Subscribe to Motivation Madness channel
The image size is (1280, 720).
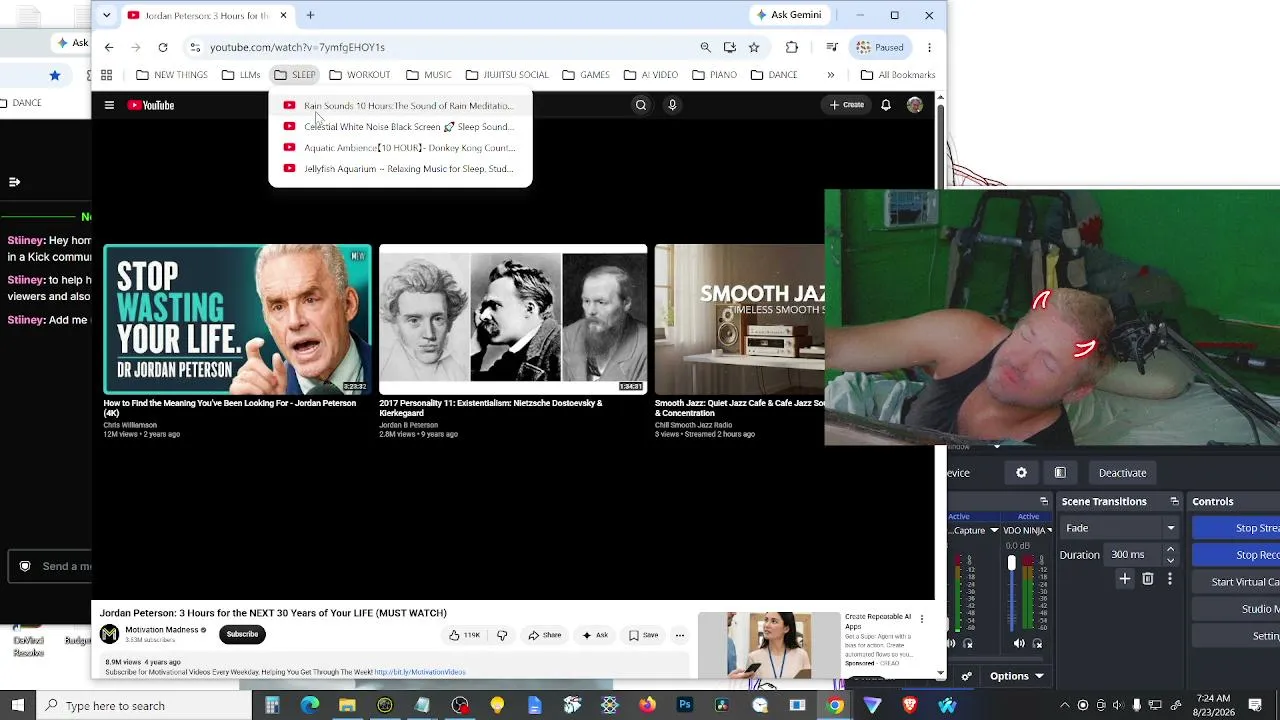pos(242,634)
